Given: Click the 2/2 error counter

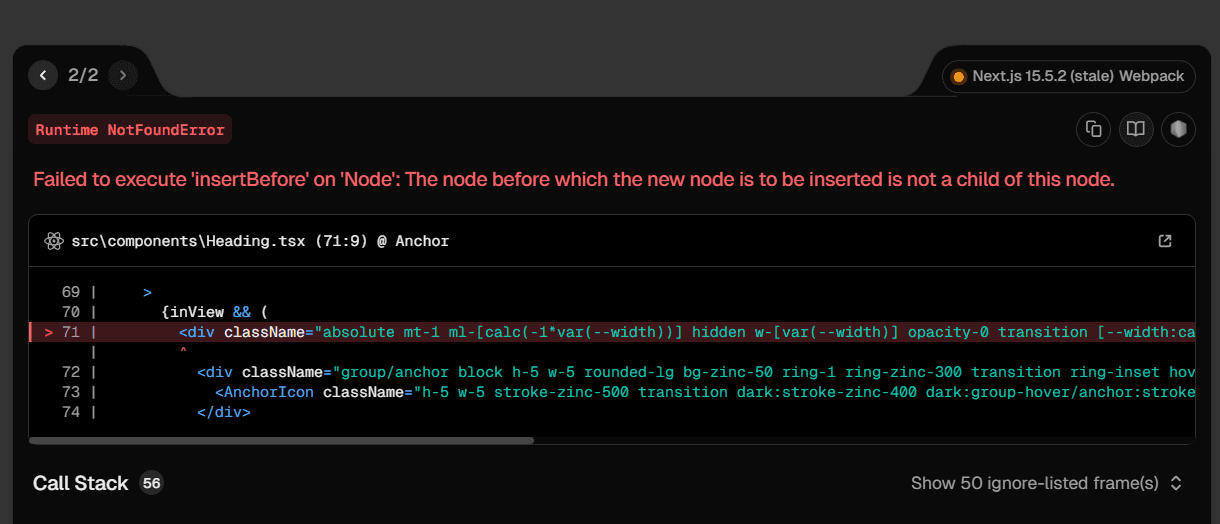Looking at the screenshot, I should tap(83, 75).
